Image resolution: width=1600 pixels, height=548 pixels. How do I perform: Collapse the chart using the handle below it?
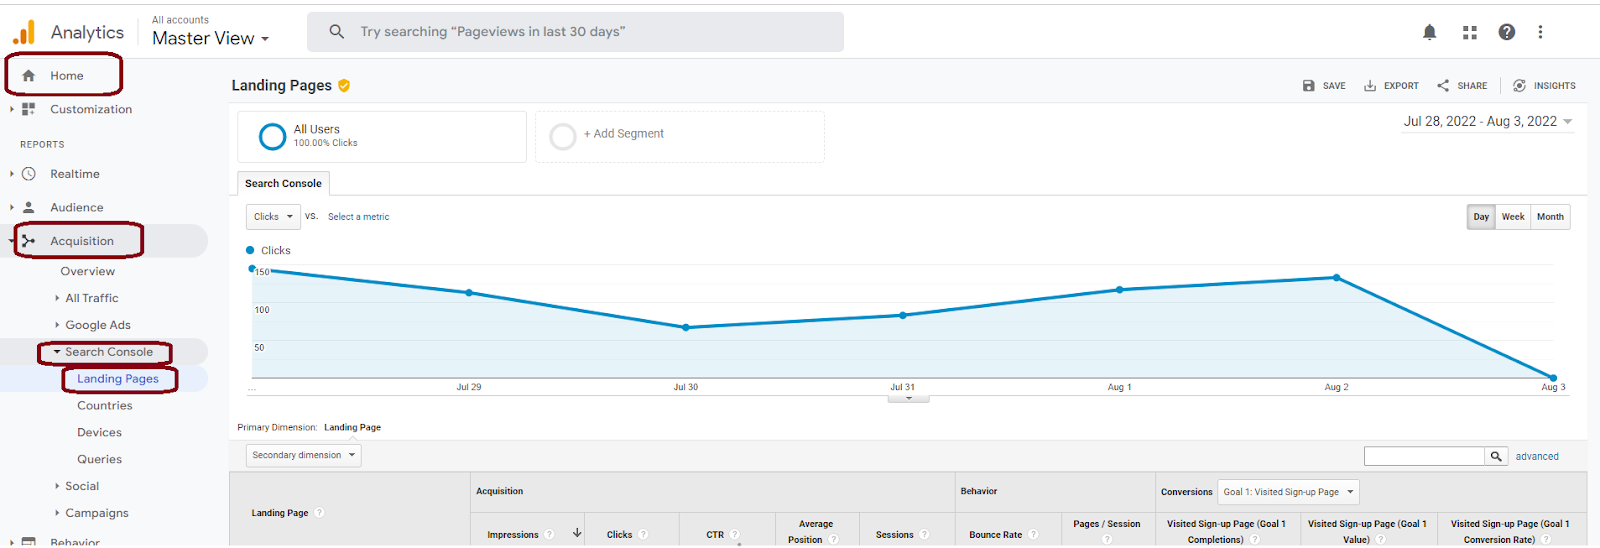point(908,398)
